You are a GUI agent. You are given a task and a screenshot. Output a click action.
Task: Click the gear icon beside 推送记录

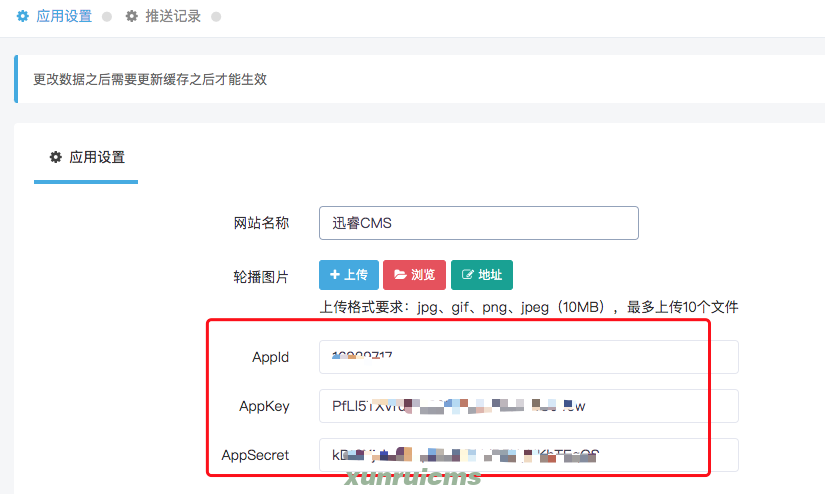point(132,16)
